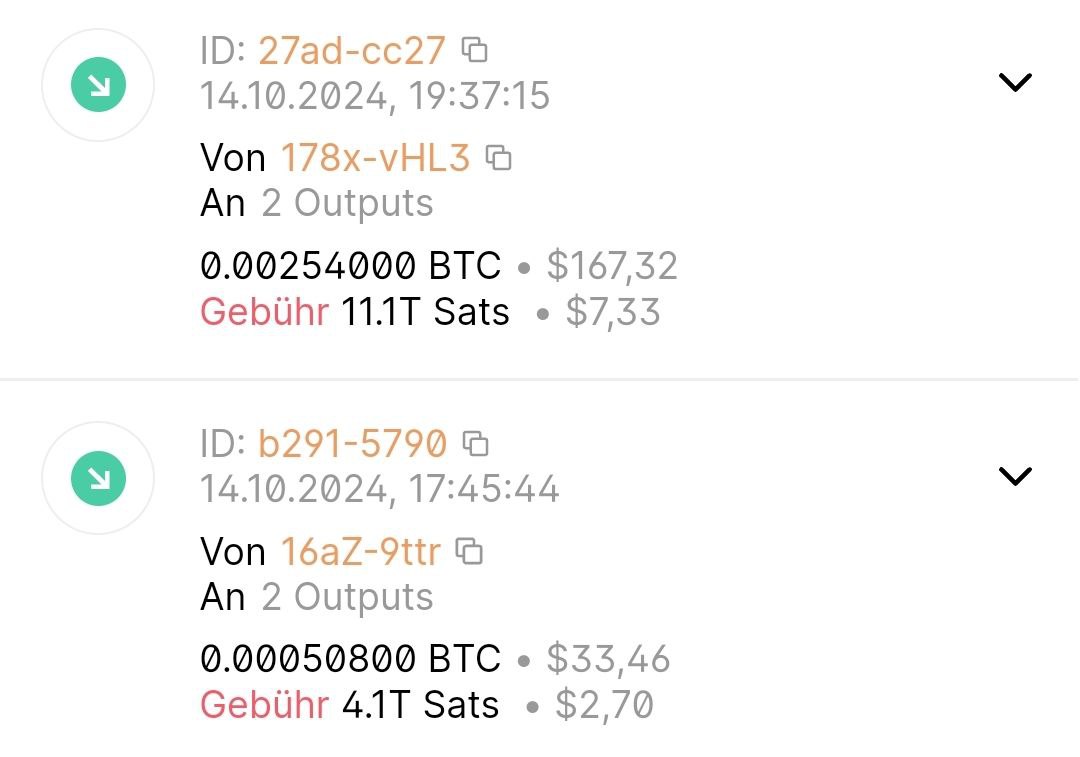Copy transaction ID 27ad-cc27

pos(475,50)
